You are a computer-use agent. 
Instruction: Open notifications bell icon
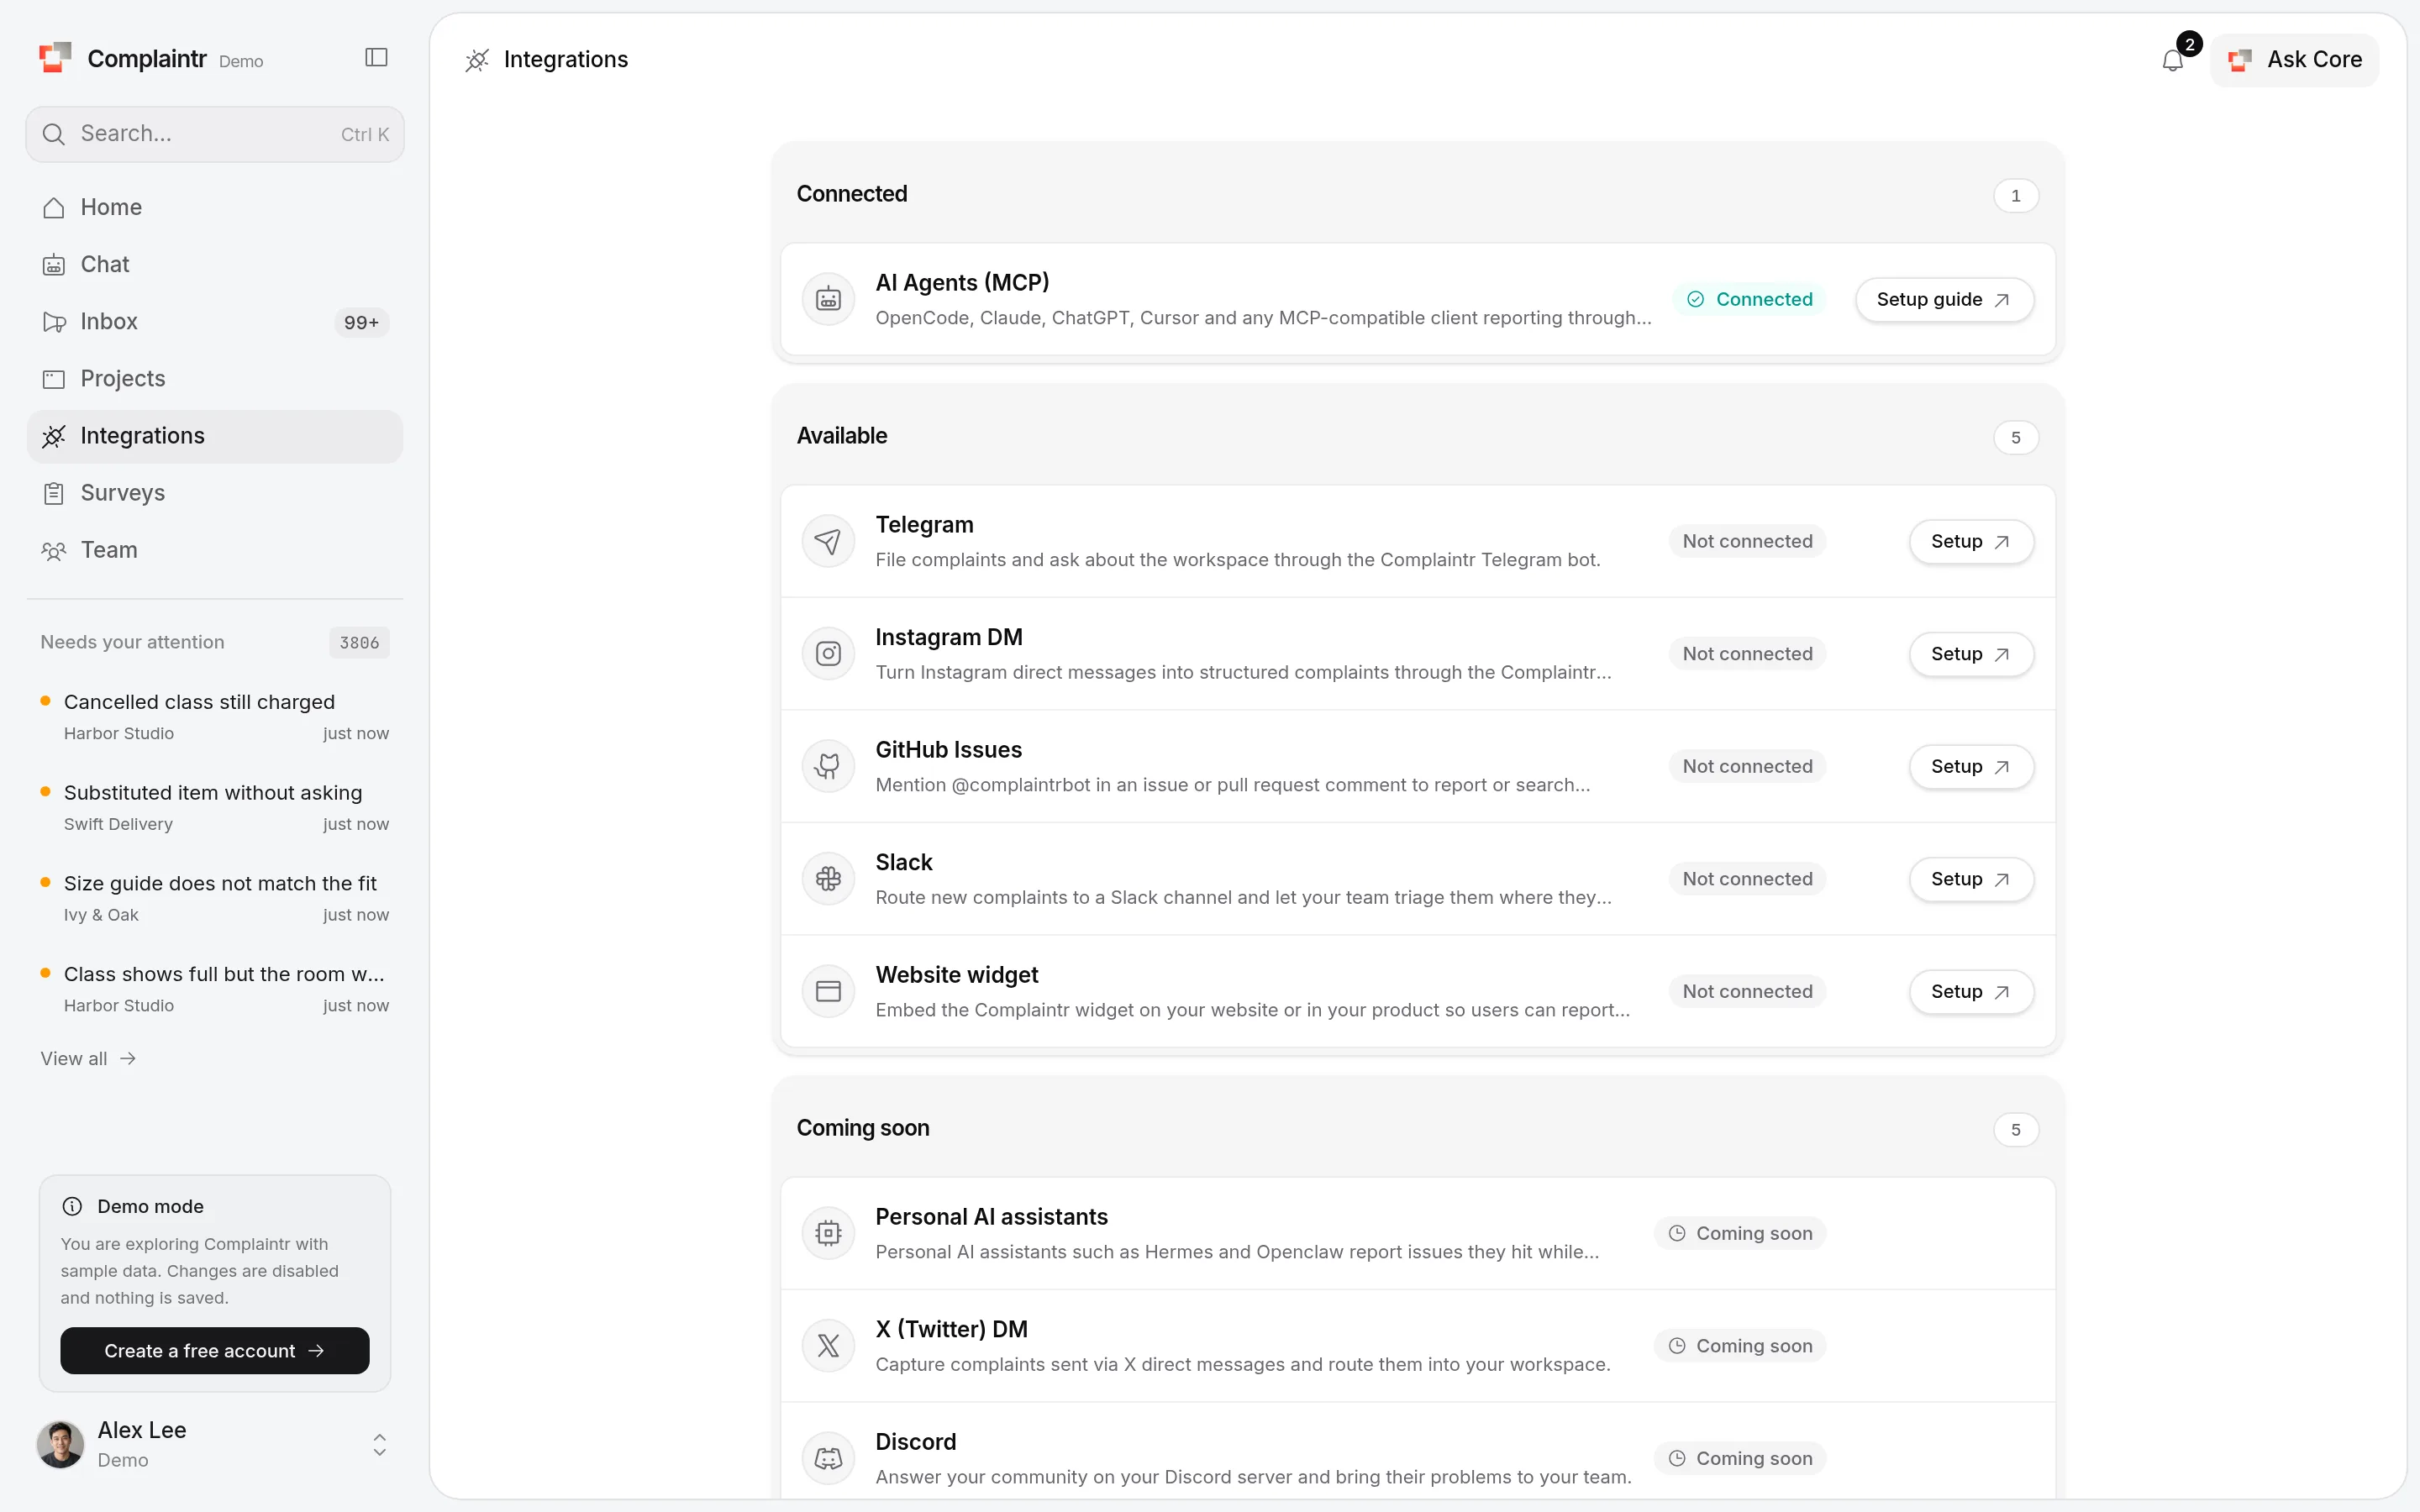pyautogui.click(x=2172, y=61)
